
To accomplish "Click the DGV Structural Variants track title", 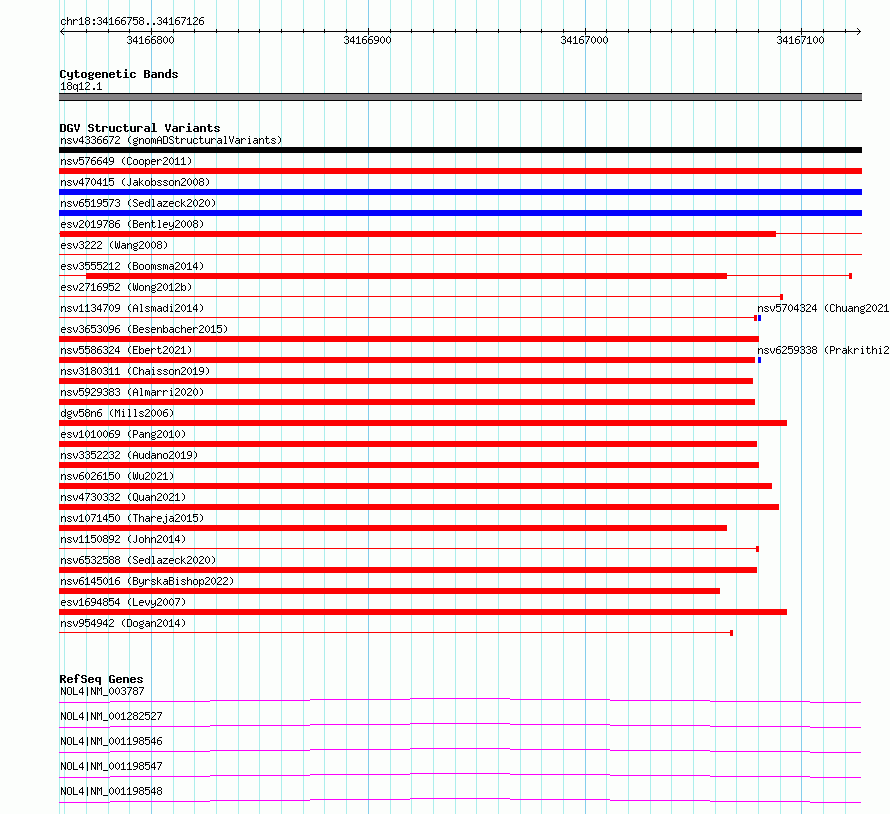I will [140, 128].
